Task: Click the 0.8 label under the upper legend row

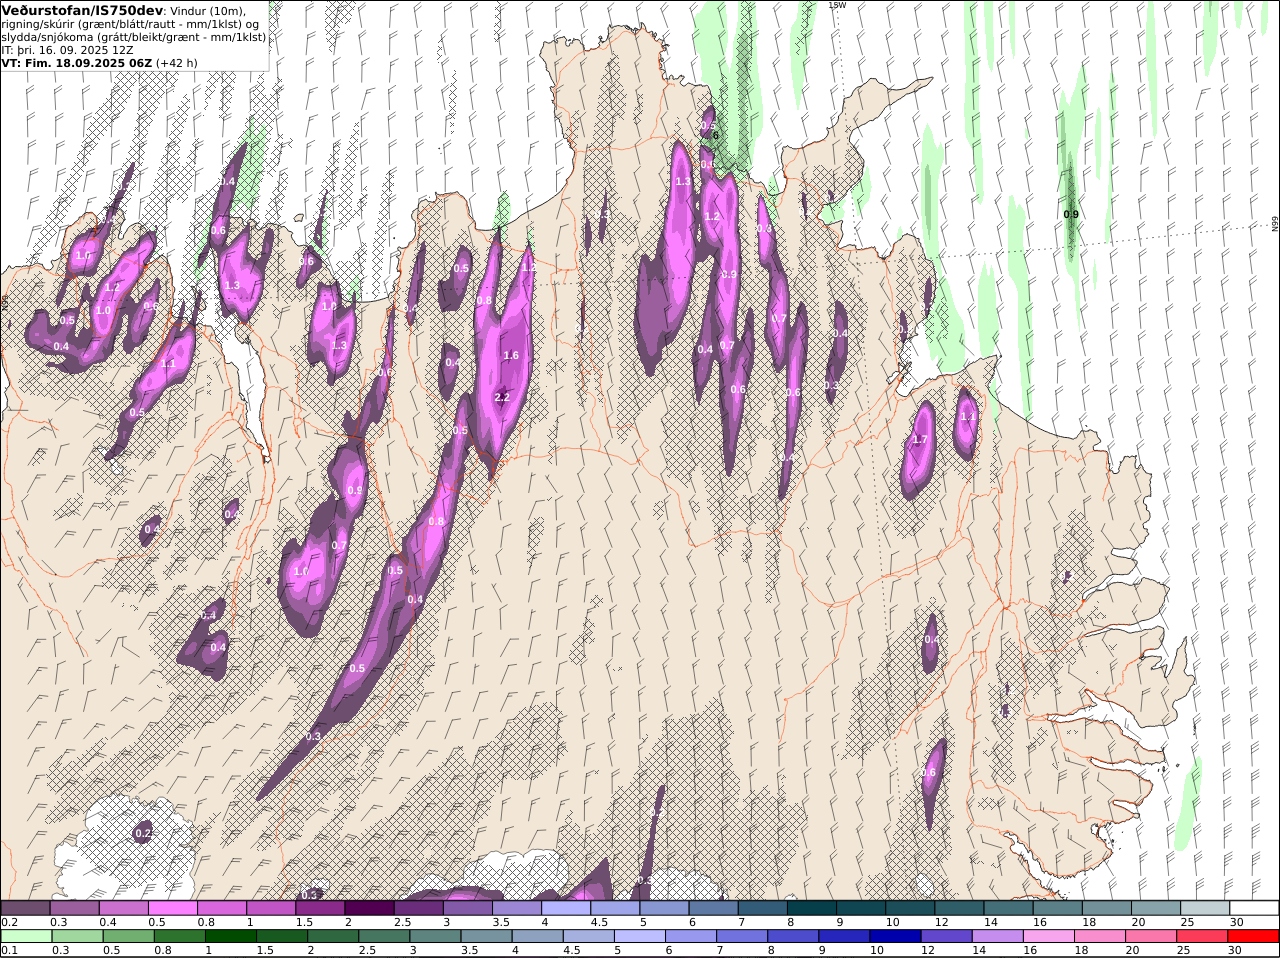Action: pyautogui.click(x=206, y=922)
